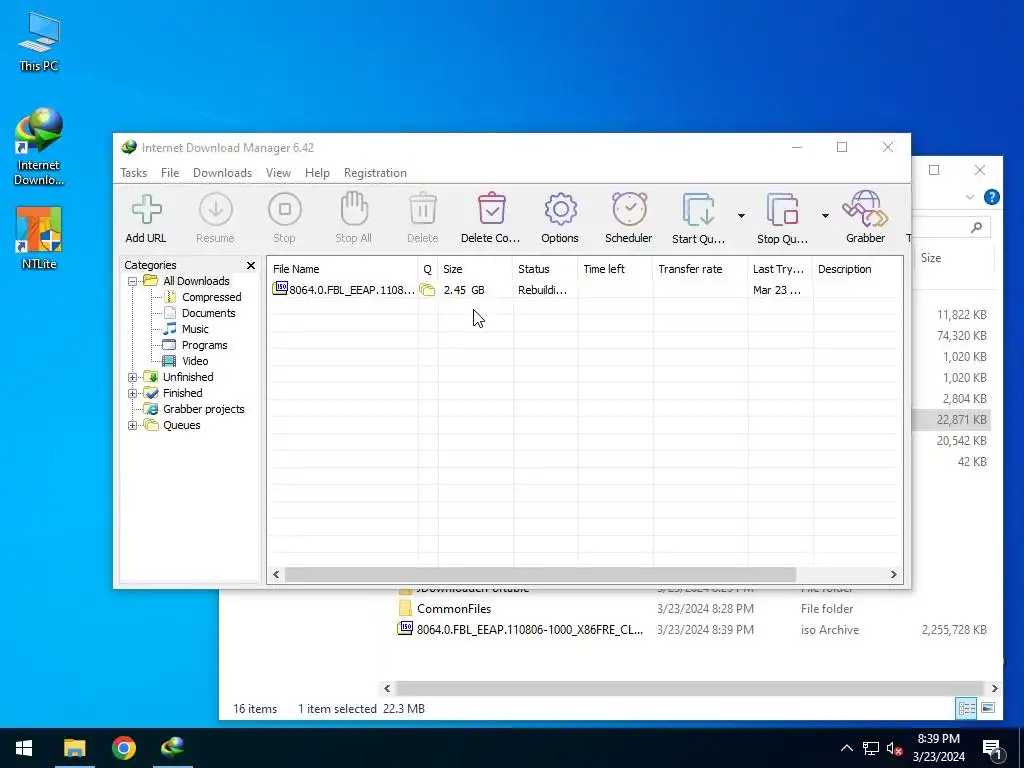Image resolution: width=1024 pixels, height=768 pixels.
Task: Sort by the Transfer rate column header
Action: [700, 269]
